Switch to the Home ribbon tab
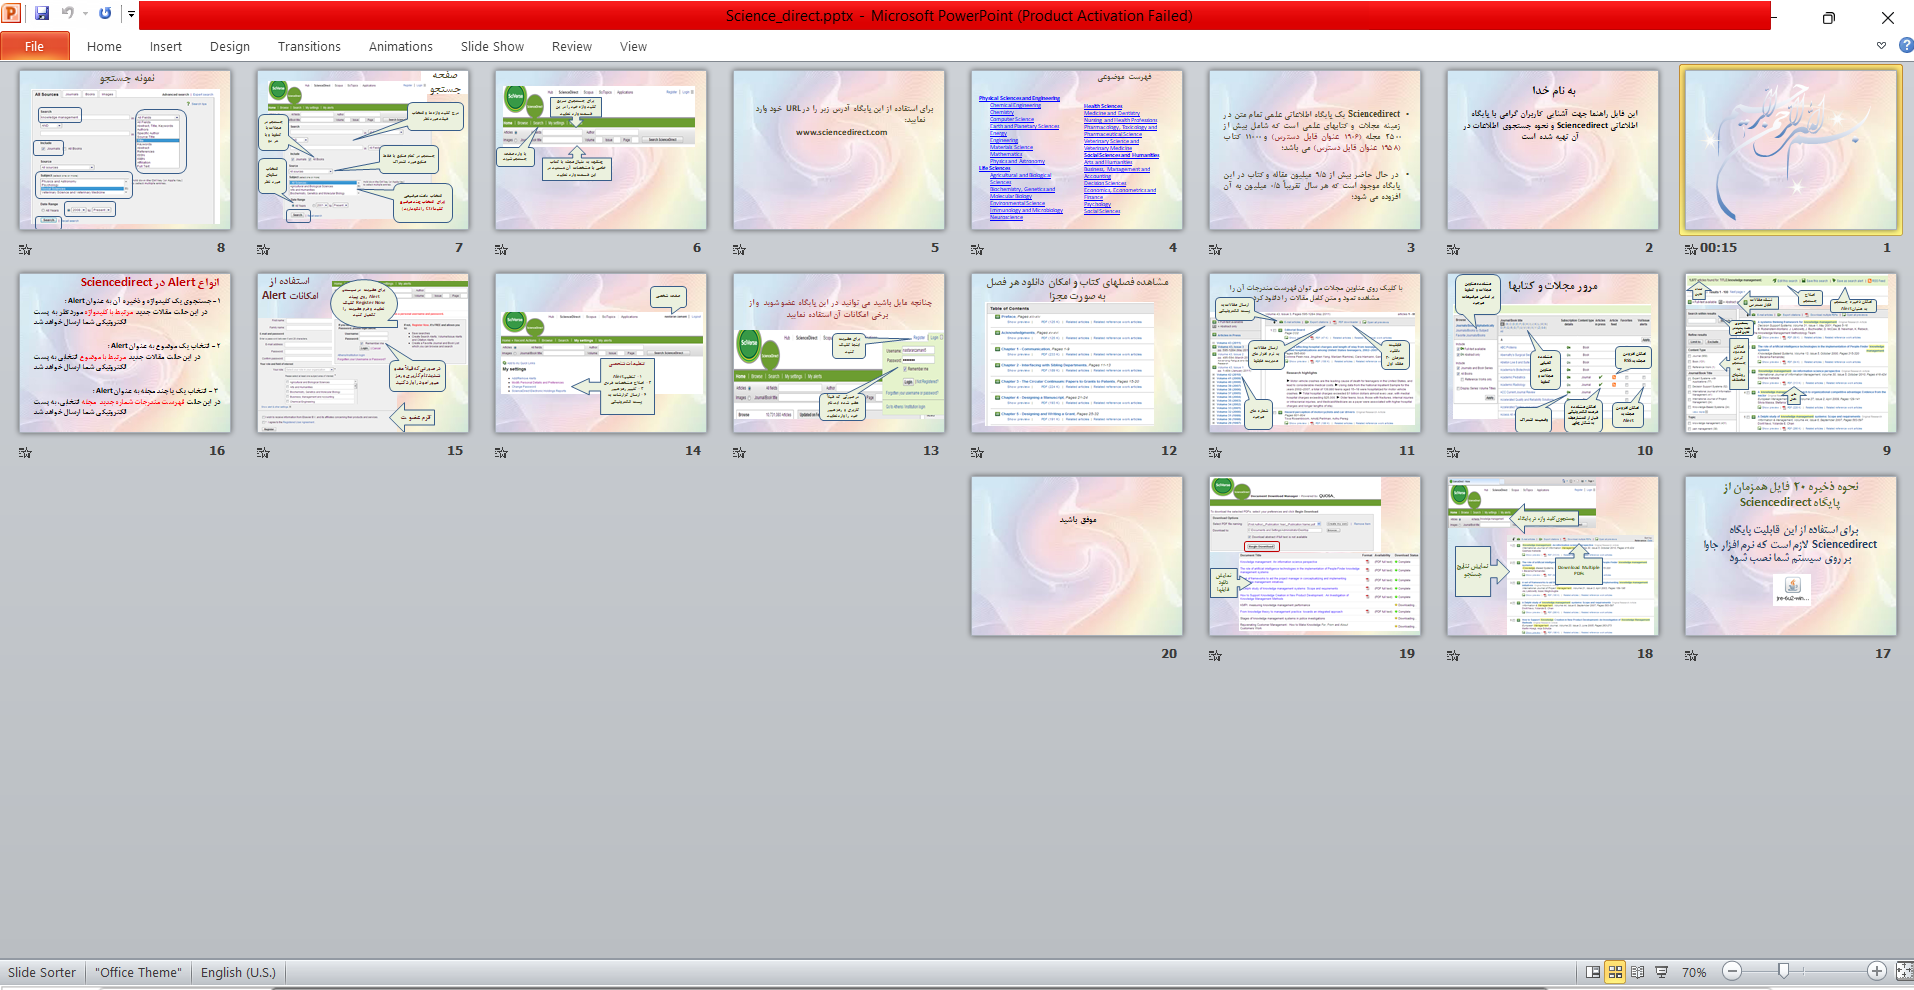 click(x=104, y=46)
